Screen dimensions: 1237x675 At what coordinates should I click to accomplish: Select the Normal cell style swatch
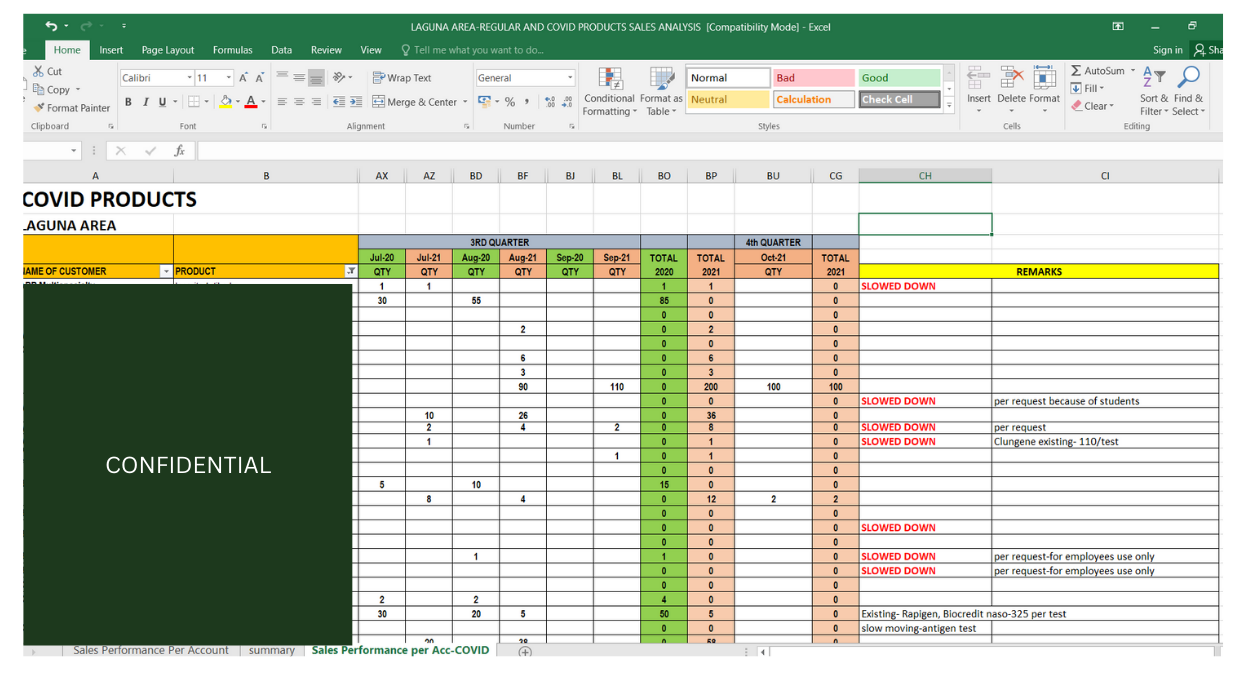pos(727,78)
